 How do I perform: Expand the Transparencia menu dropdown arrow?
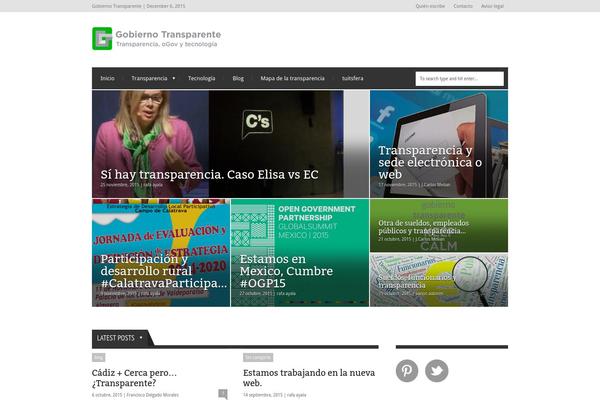click(174, 78)
